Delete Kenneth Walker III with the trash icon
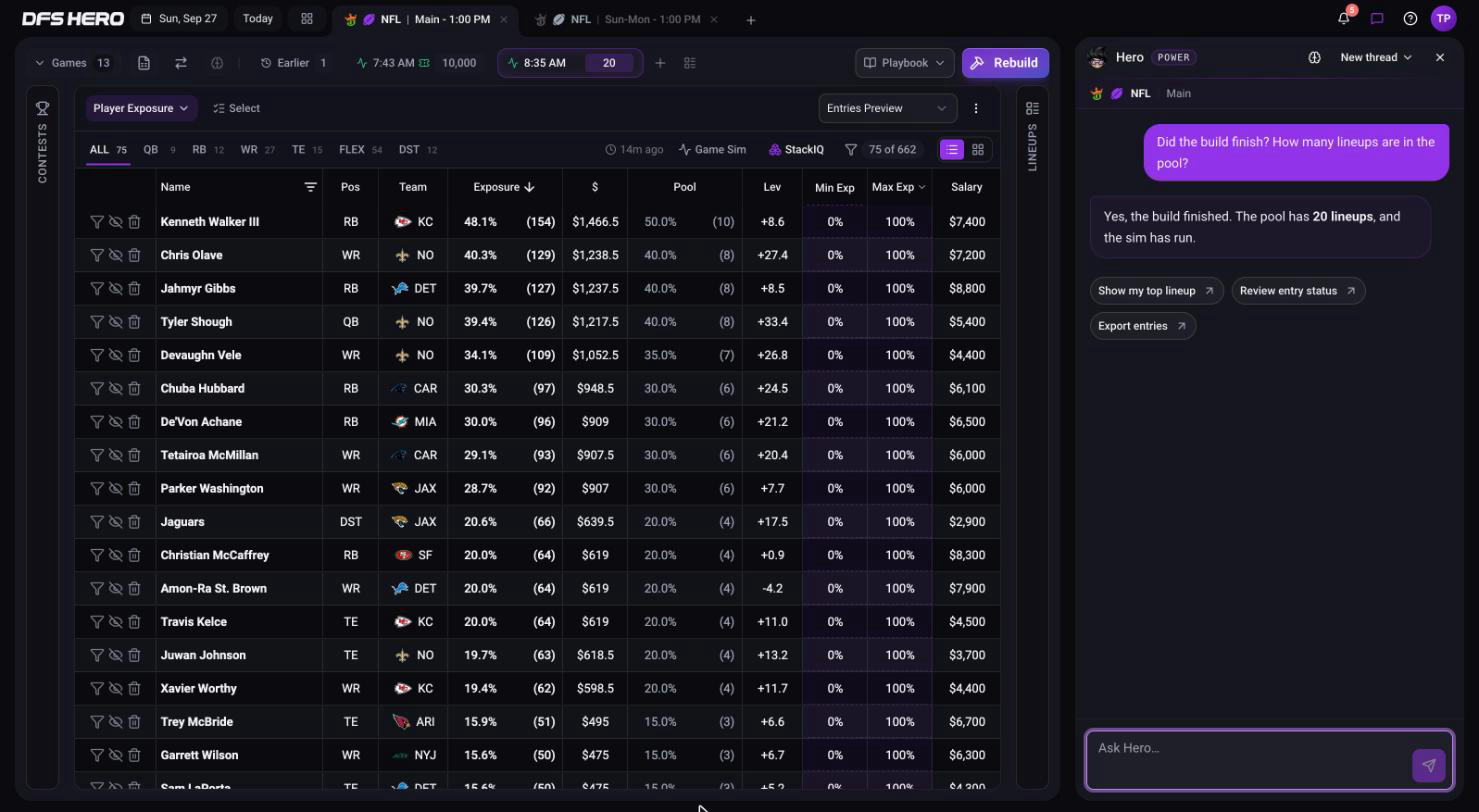Screen dimensions: 1479x812 [x=134, y=222]
